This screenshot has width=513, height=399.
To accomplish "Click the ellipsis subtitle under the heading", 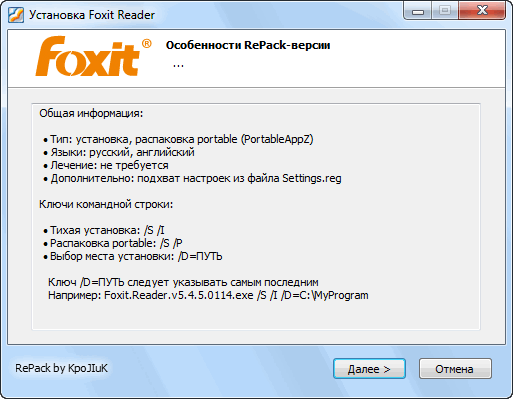I will coord(178,65).
